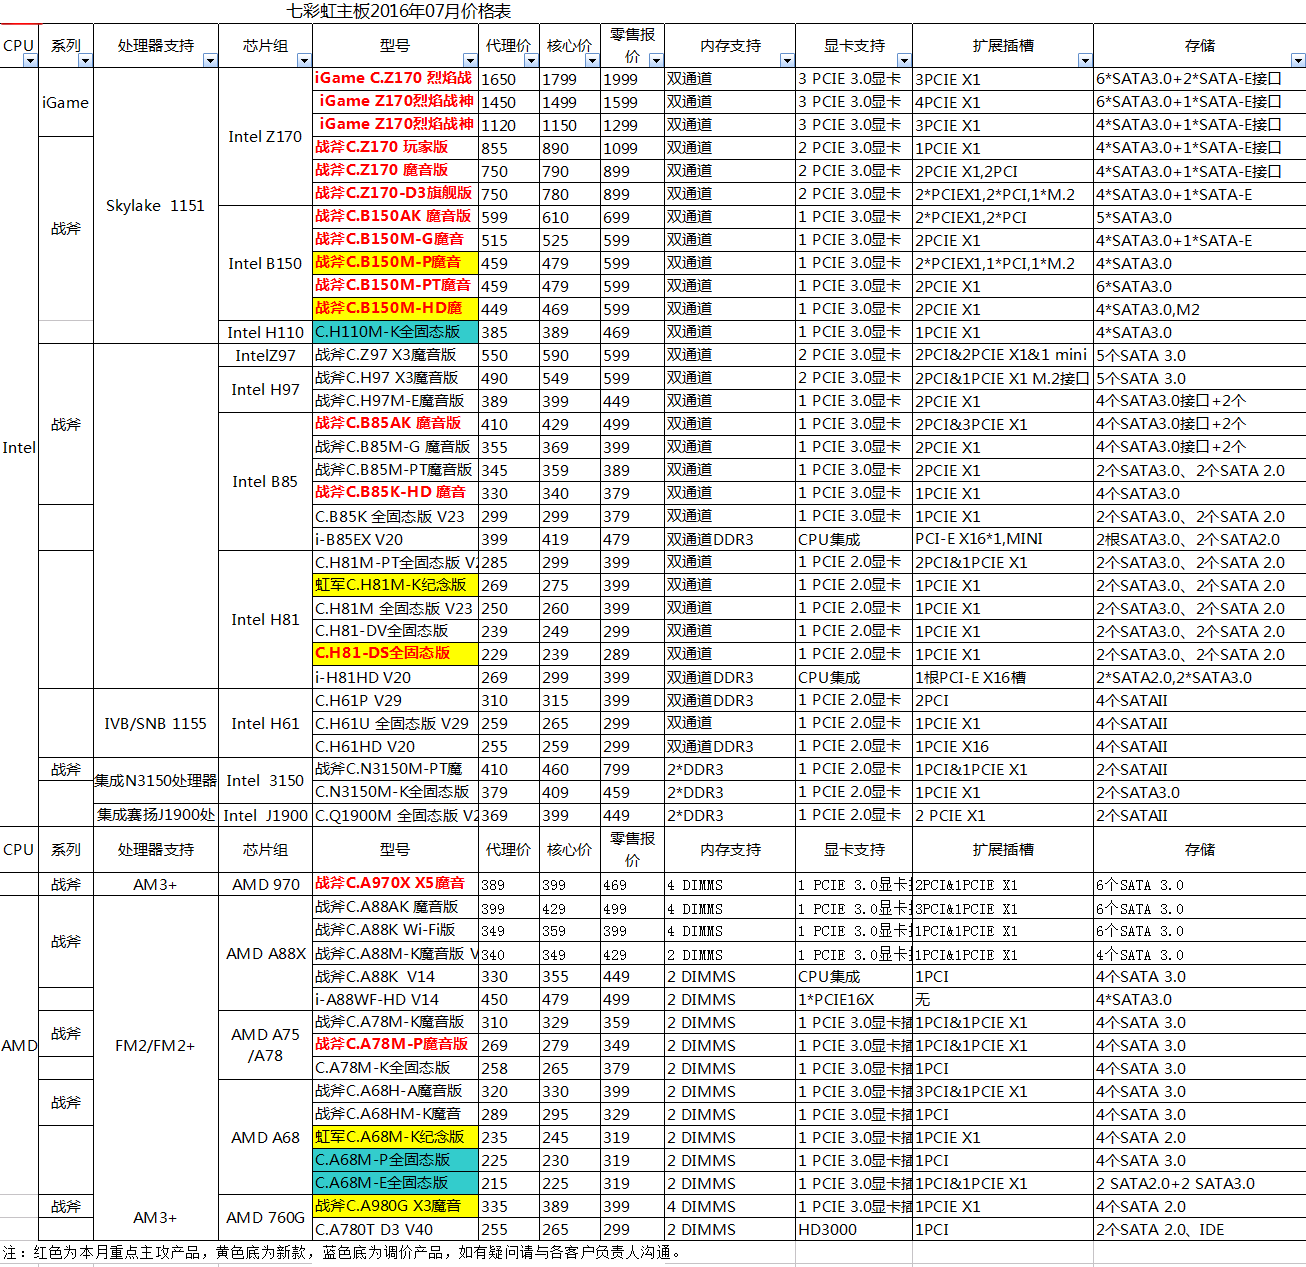Select the 战斧C.B150M-PT魔音 model cell
Screen dimensions: 1306x1267
pyautogui.click(x=395, y=285)
